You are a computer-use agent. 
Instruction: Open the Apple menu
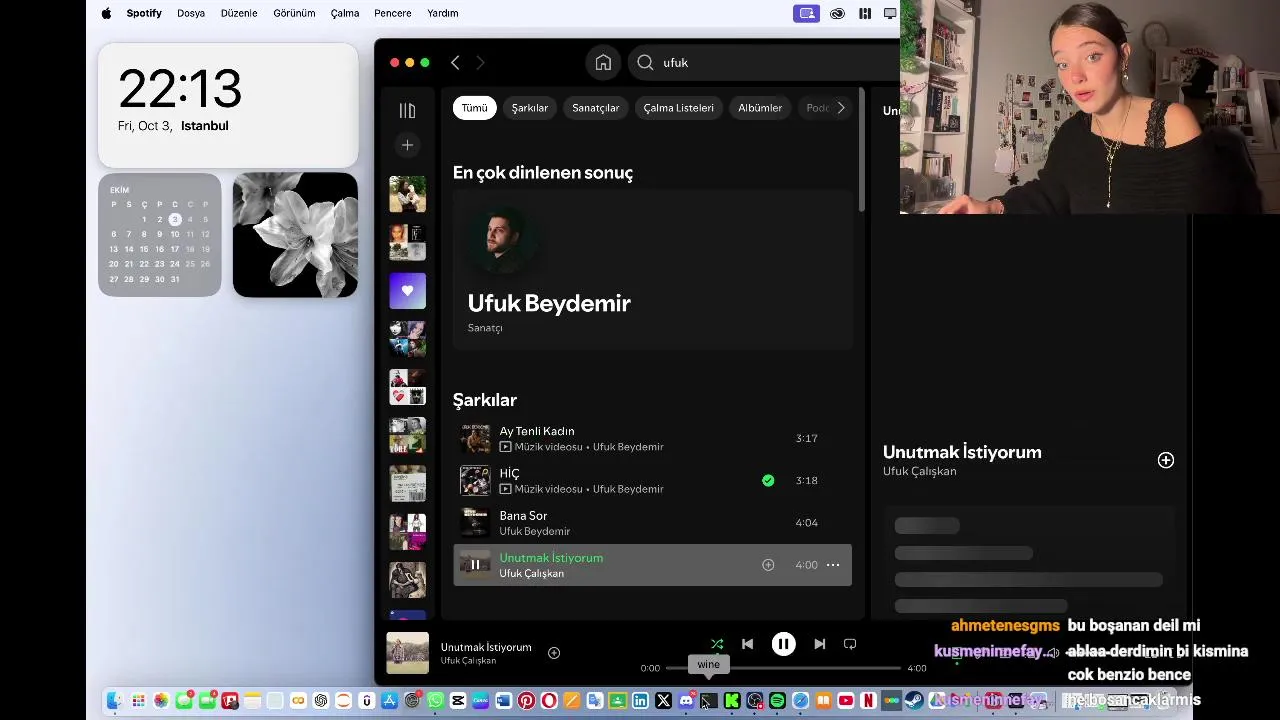106,13
